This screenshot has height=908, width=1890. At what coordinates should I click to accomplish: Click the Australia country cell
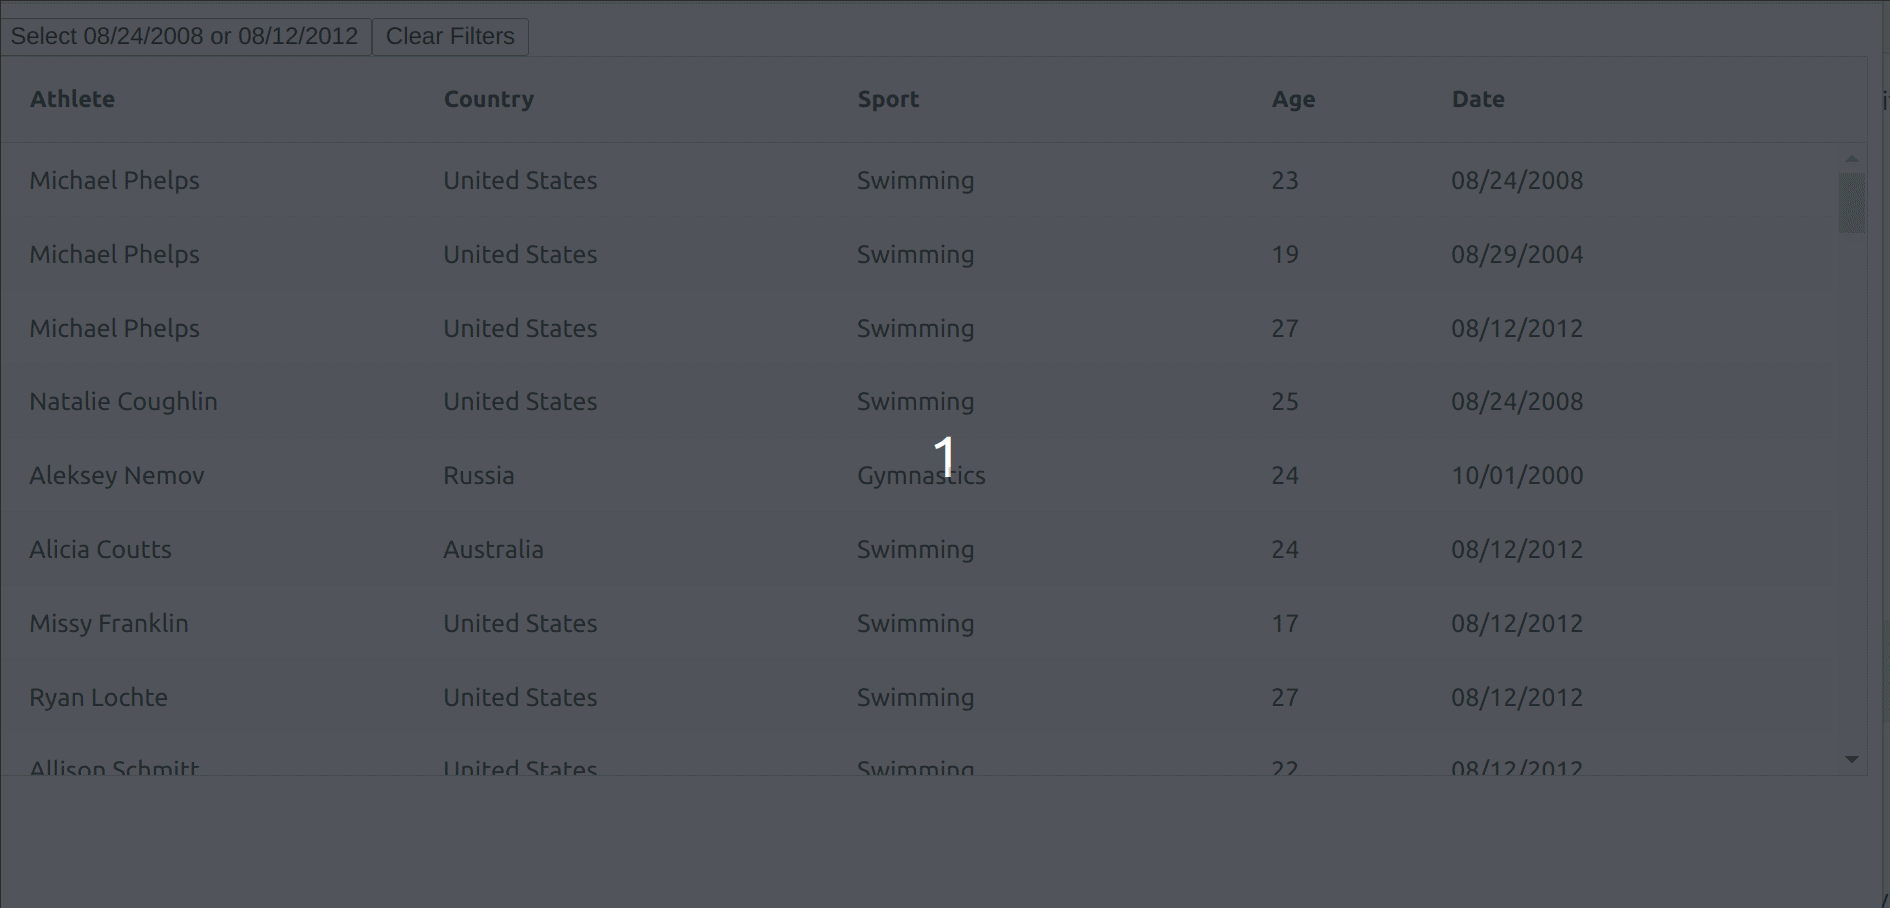(x=493, y=550)
